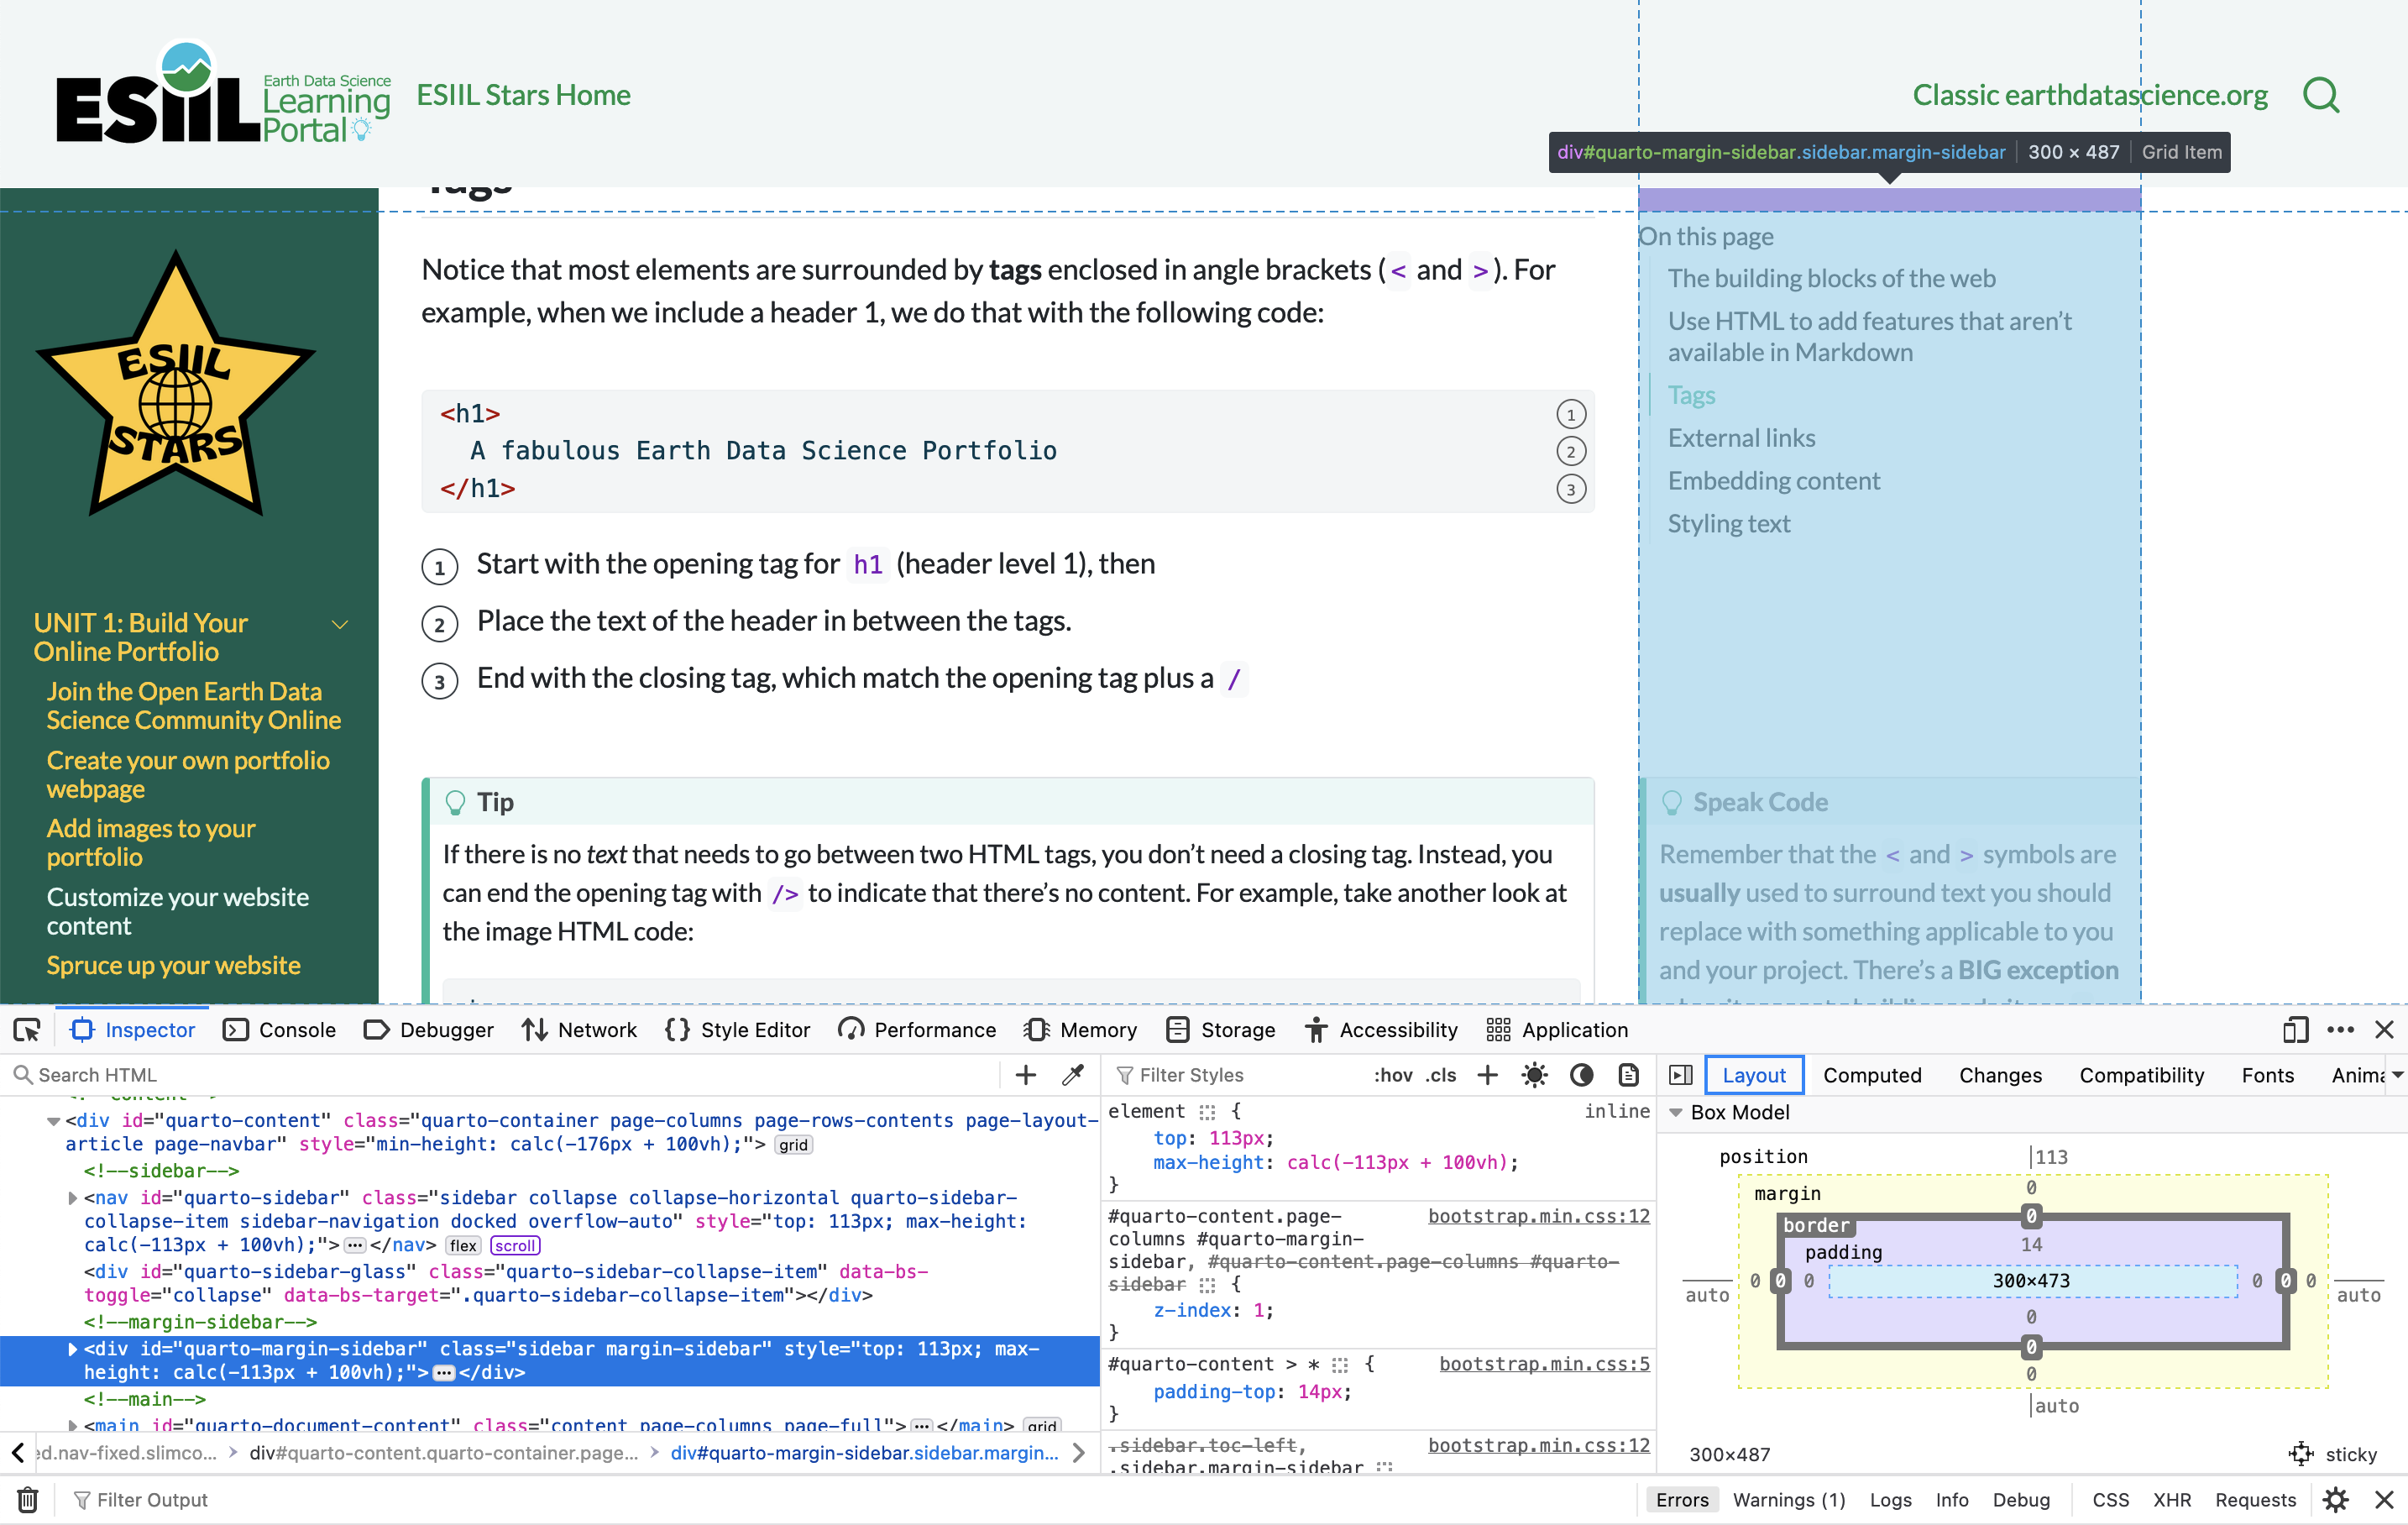Screen dimensions: 2408x1525
Task: Collapse the quarto-content div node
Action: [53, 1121]
